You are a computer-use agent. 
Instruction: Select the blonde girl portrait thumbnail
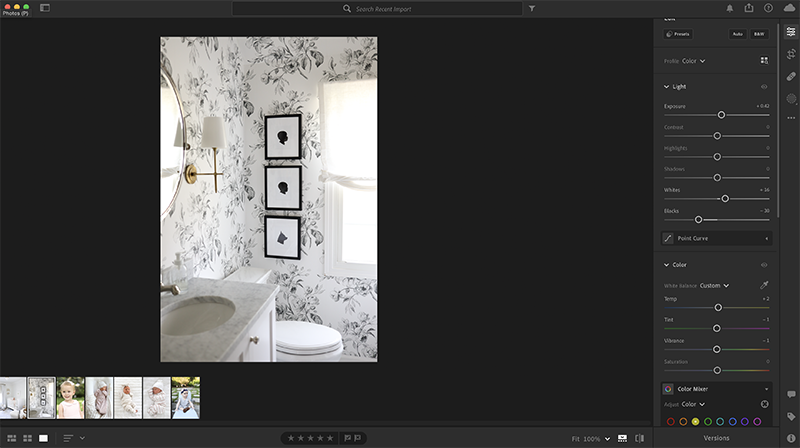[x=70, y=398]
